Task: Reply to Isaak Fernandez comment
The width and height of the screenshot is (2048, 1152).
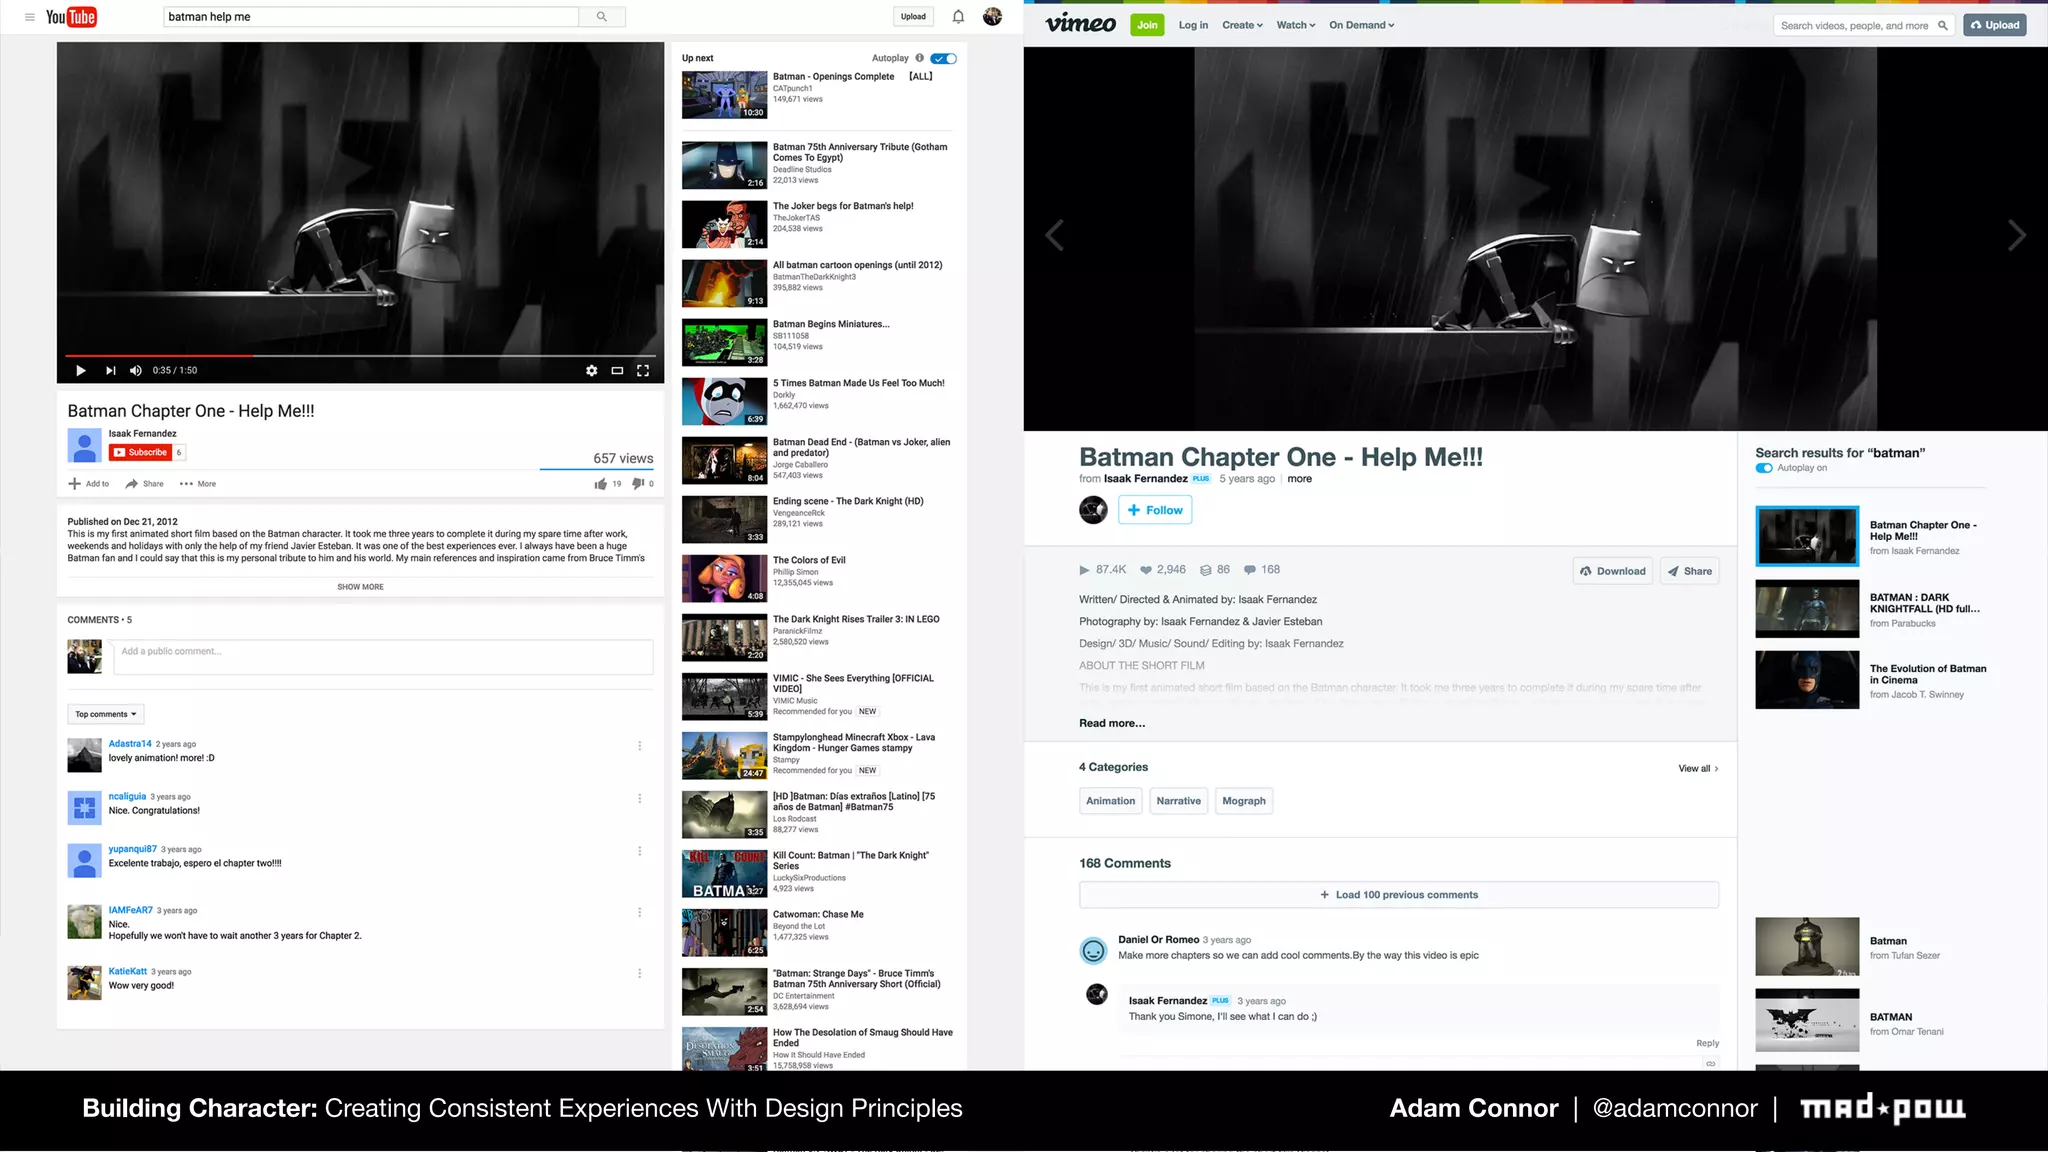Action: [x=1707, y=1043]
